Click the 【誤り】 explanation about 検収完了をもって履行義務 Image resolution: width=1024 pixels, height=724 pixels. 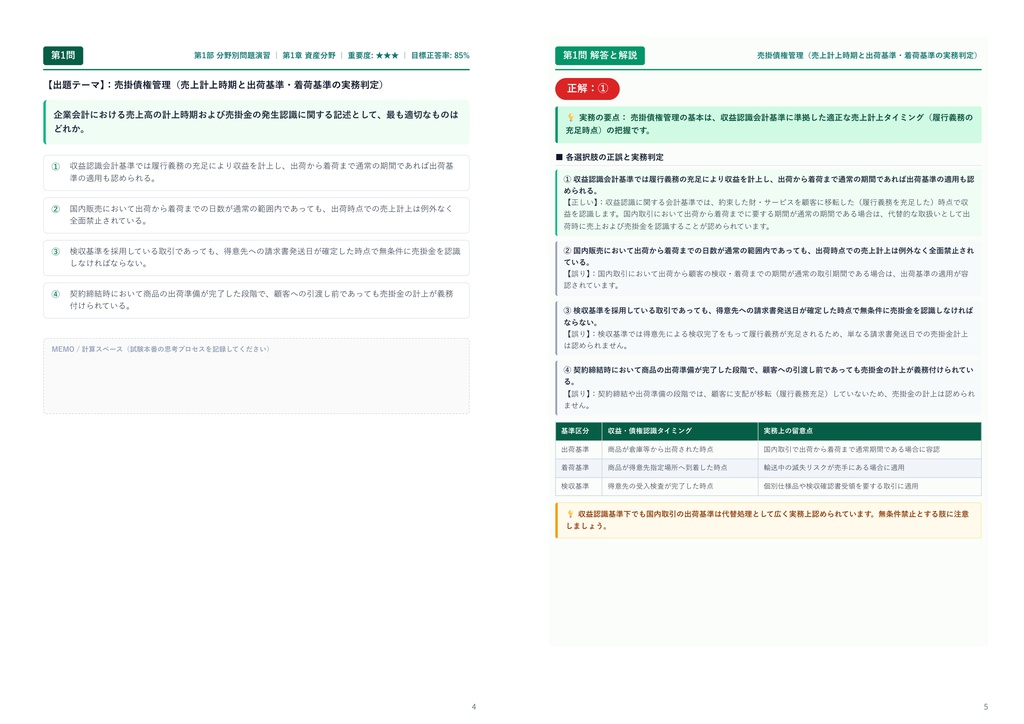(766, 339)
